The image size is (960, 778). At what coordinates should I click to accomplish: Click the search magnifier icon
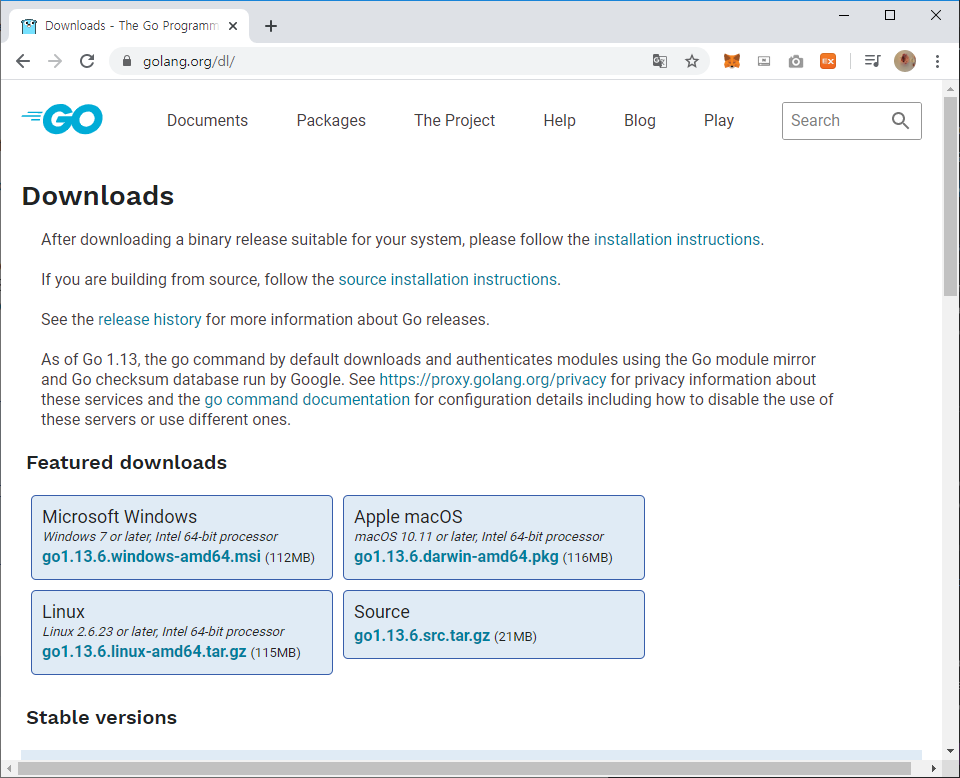coord(900,121)
